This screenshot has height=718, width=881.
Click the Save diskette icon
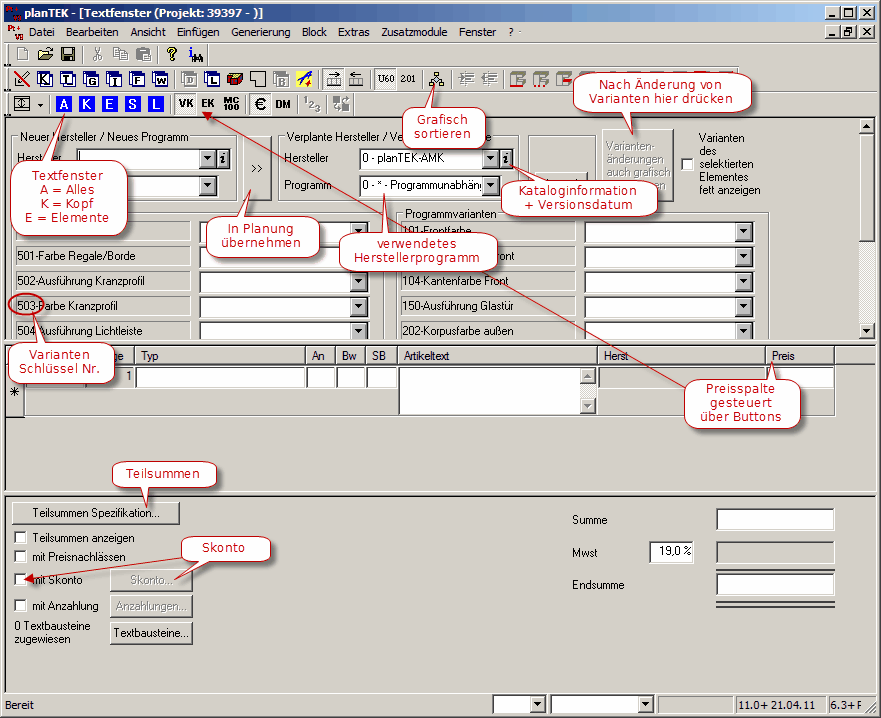[68, 54]
